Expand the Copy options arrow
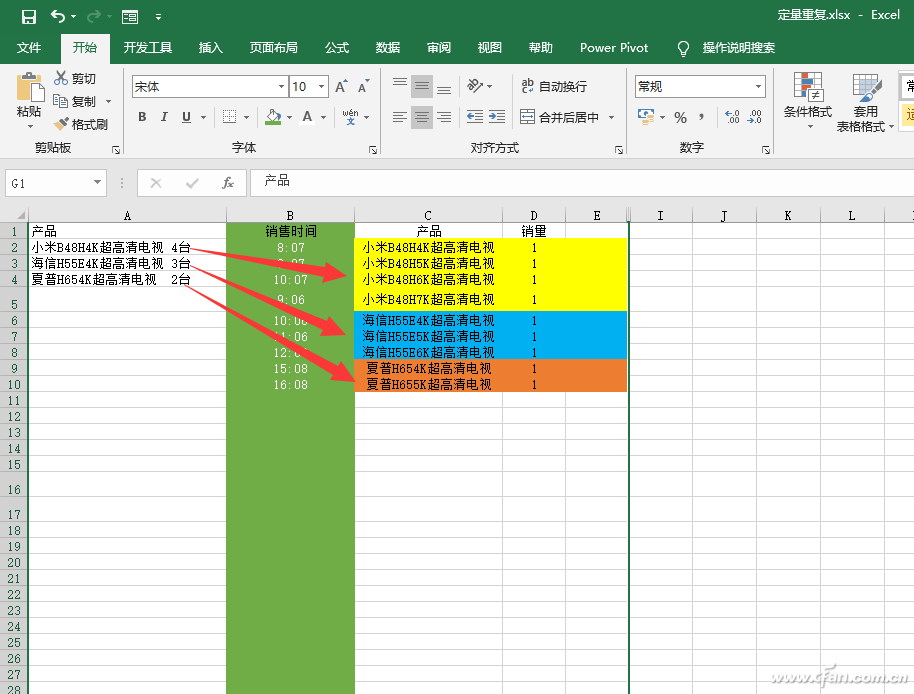Screen dimensions: 914x694 click(108, 101)
